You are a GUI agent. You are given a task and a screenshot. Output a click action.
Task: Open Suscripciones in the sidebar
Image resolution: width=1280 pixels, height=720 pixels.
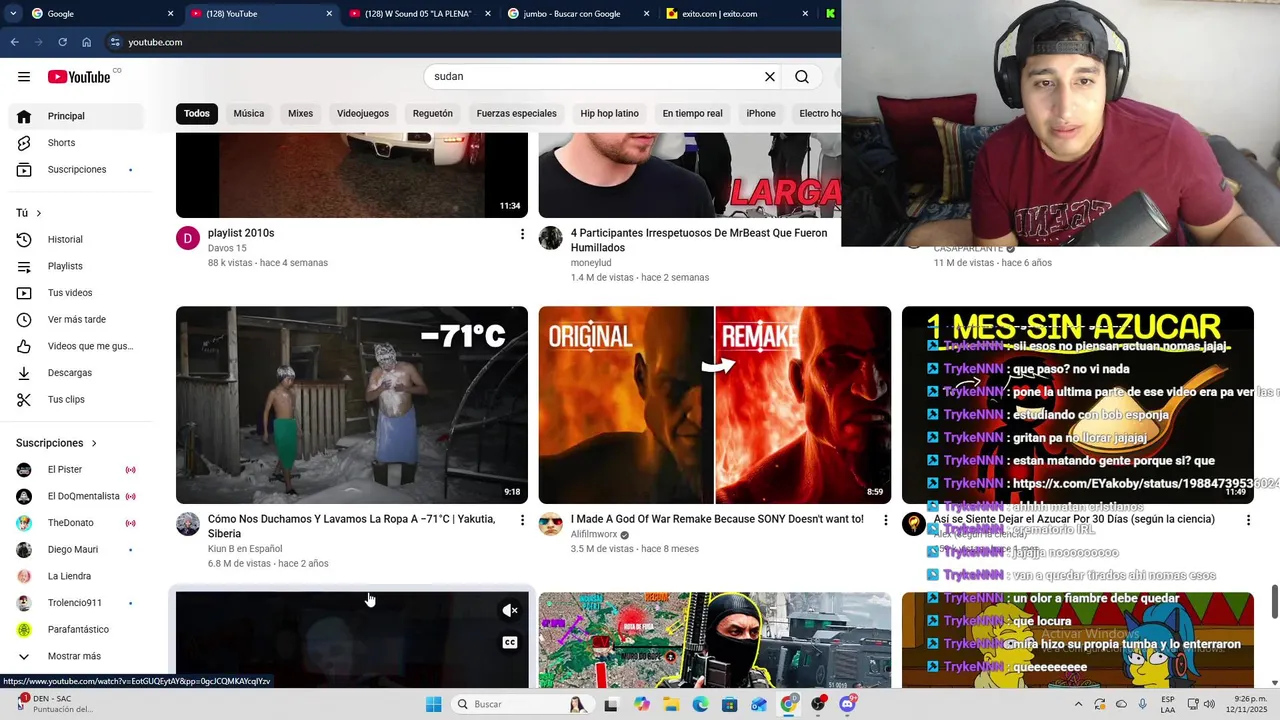(x=76, y=170)
